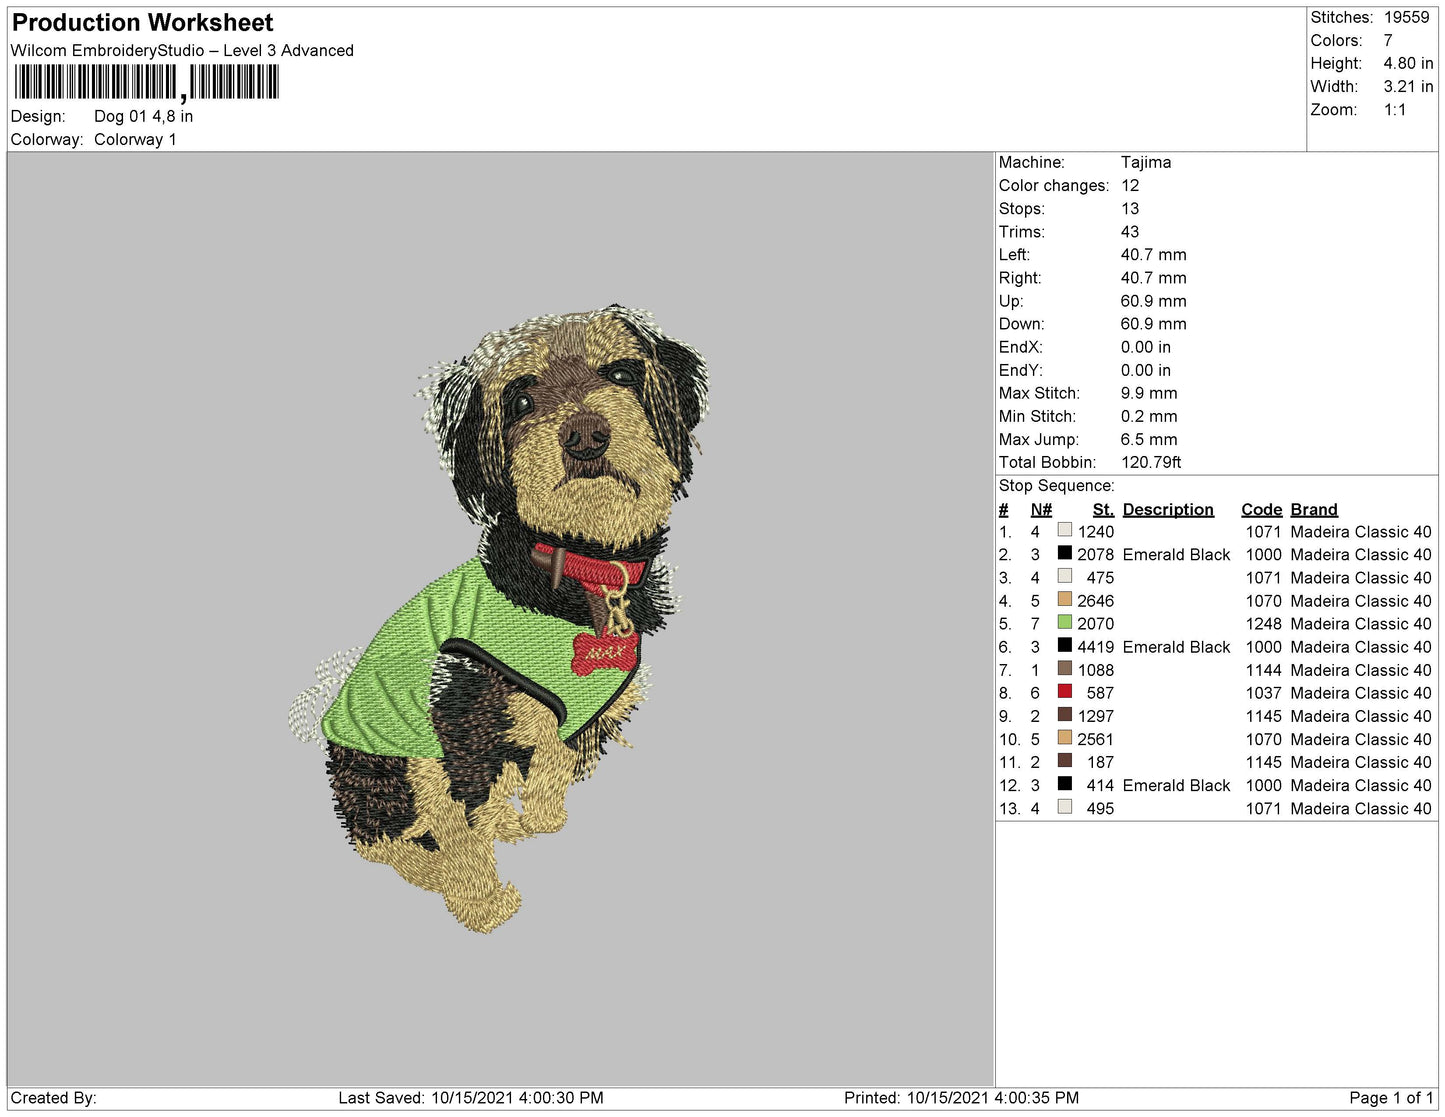Click 'Madeira Classic 40' in stop row 13
This screenshot has height=1117, width=1445.
(x=1361, y=808)
